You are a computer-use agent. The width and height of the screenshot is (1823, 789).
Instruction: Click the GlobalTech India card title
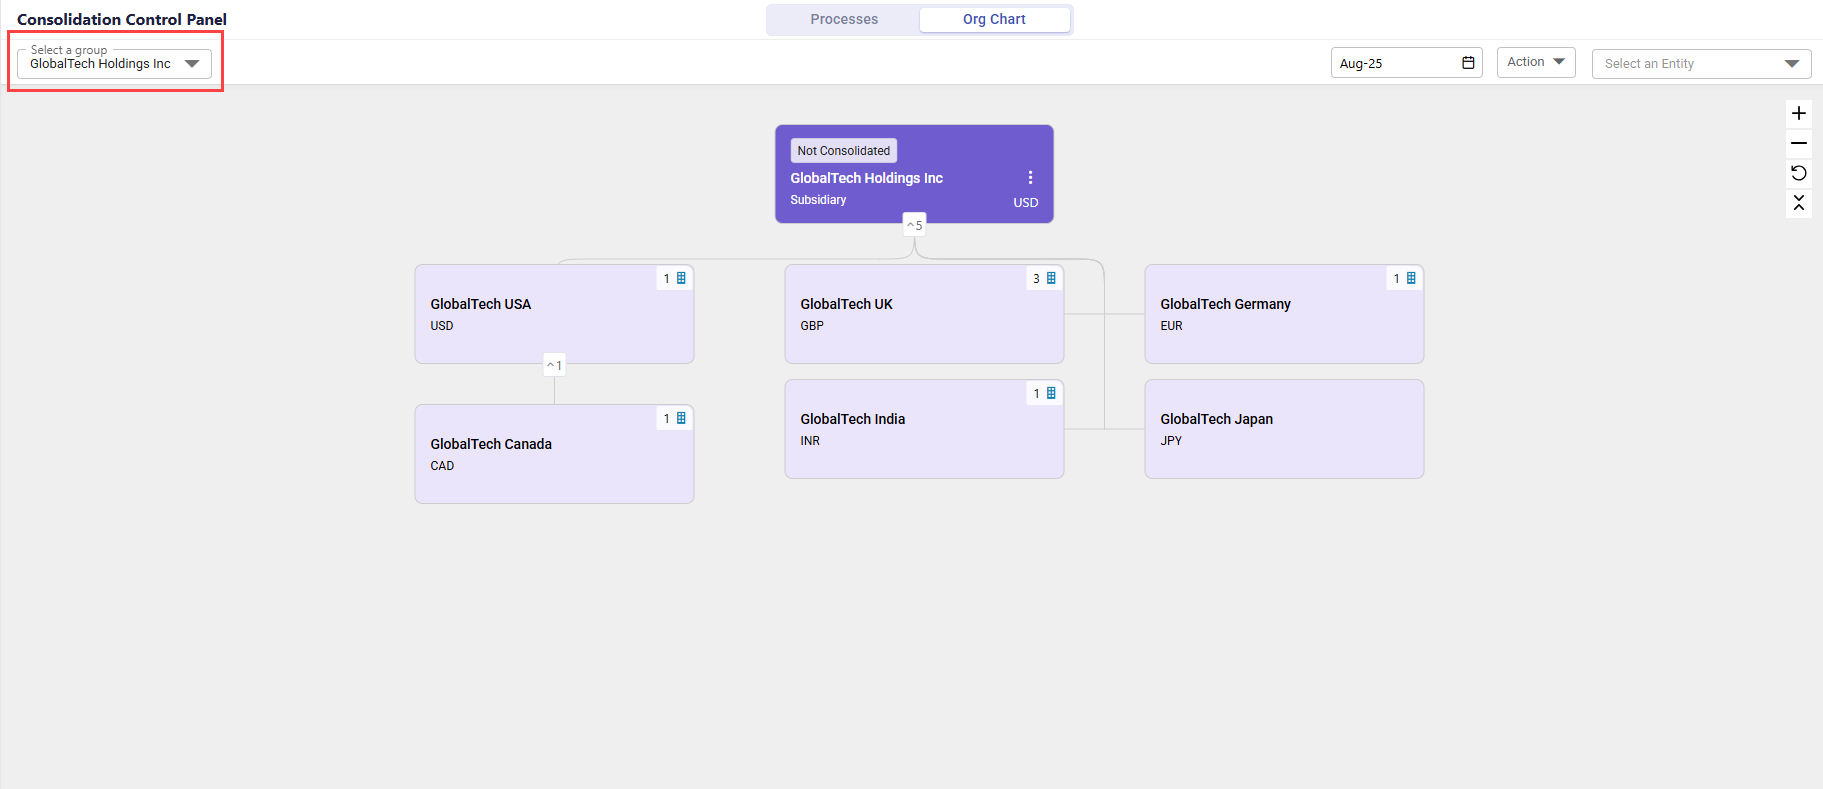852,419
